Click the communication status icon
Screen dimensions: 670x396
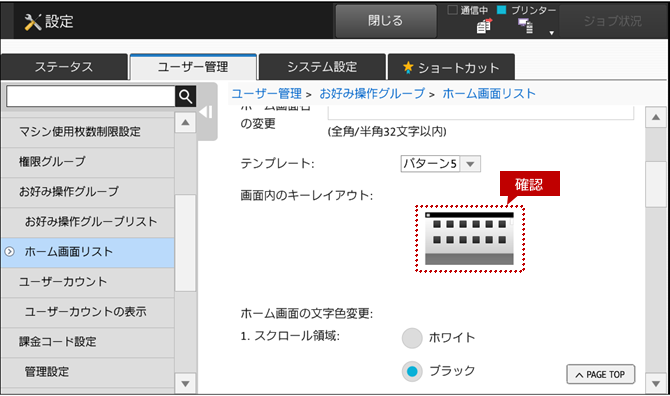pos(484,26)
